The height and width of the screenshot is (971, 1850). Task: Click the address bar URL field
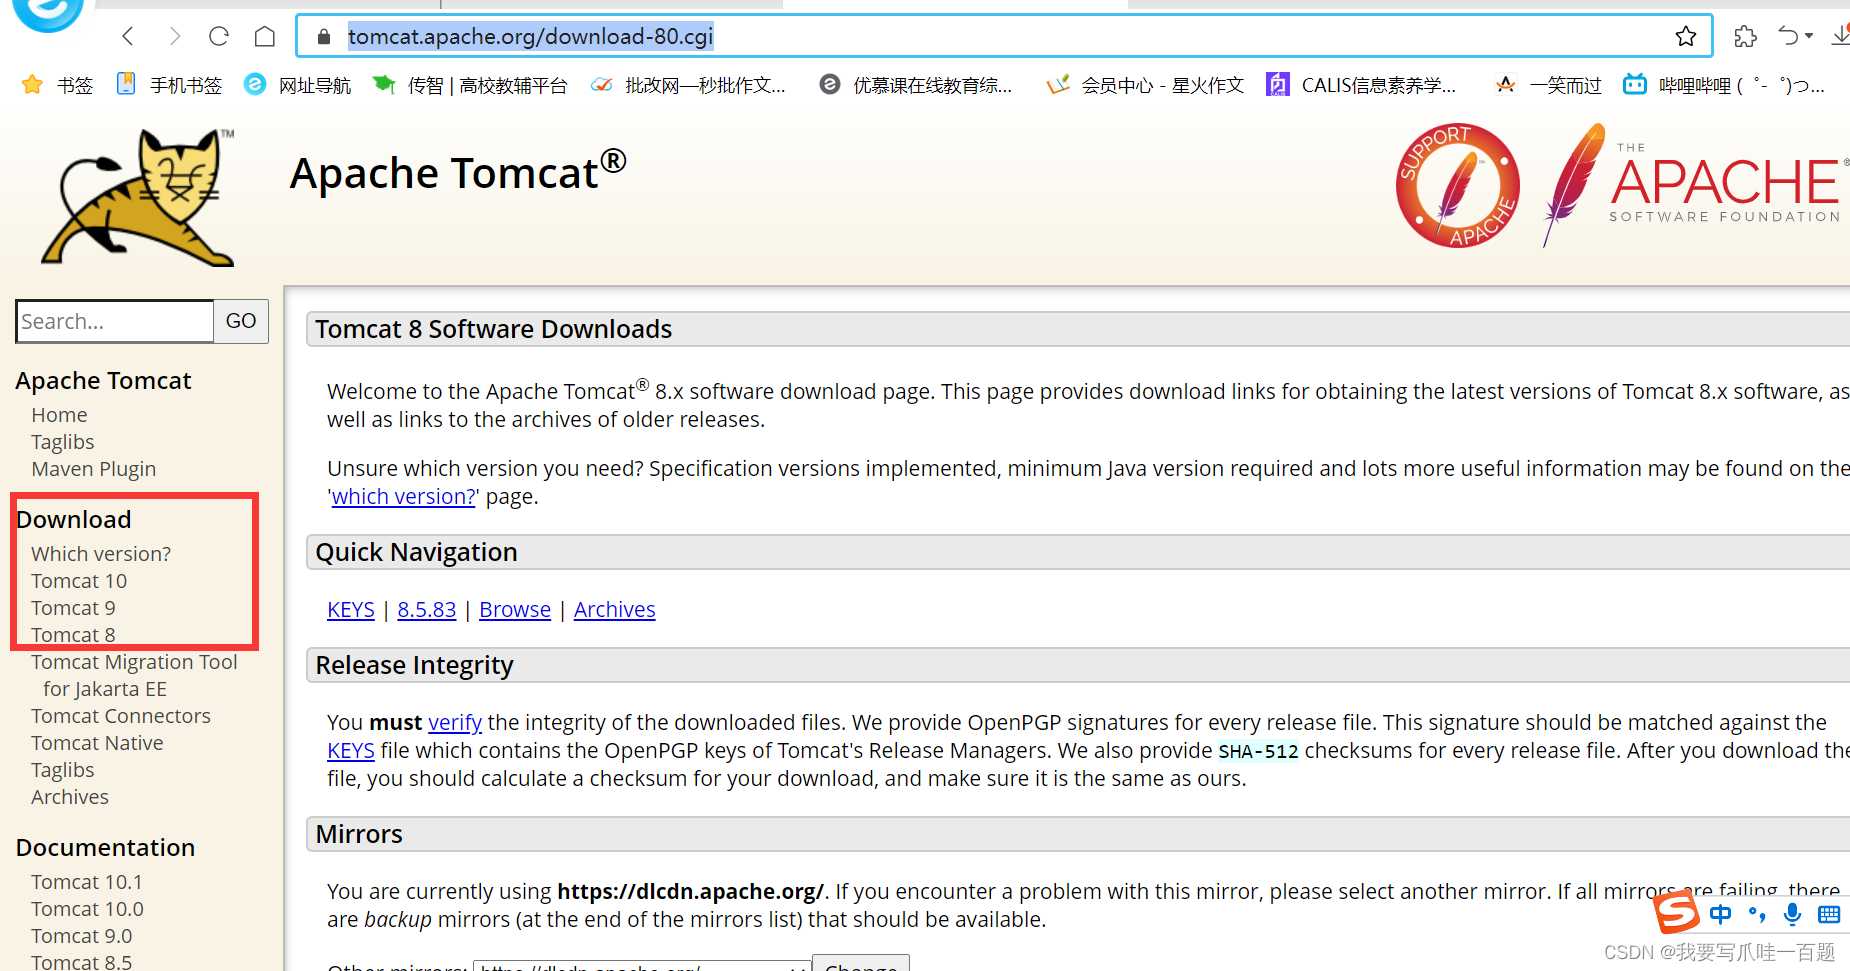[x=1004, y=37]
